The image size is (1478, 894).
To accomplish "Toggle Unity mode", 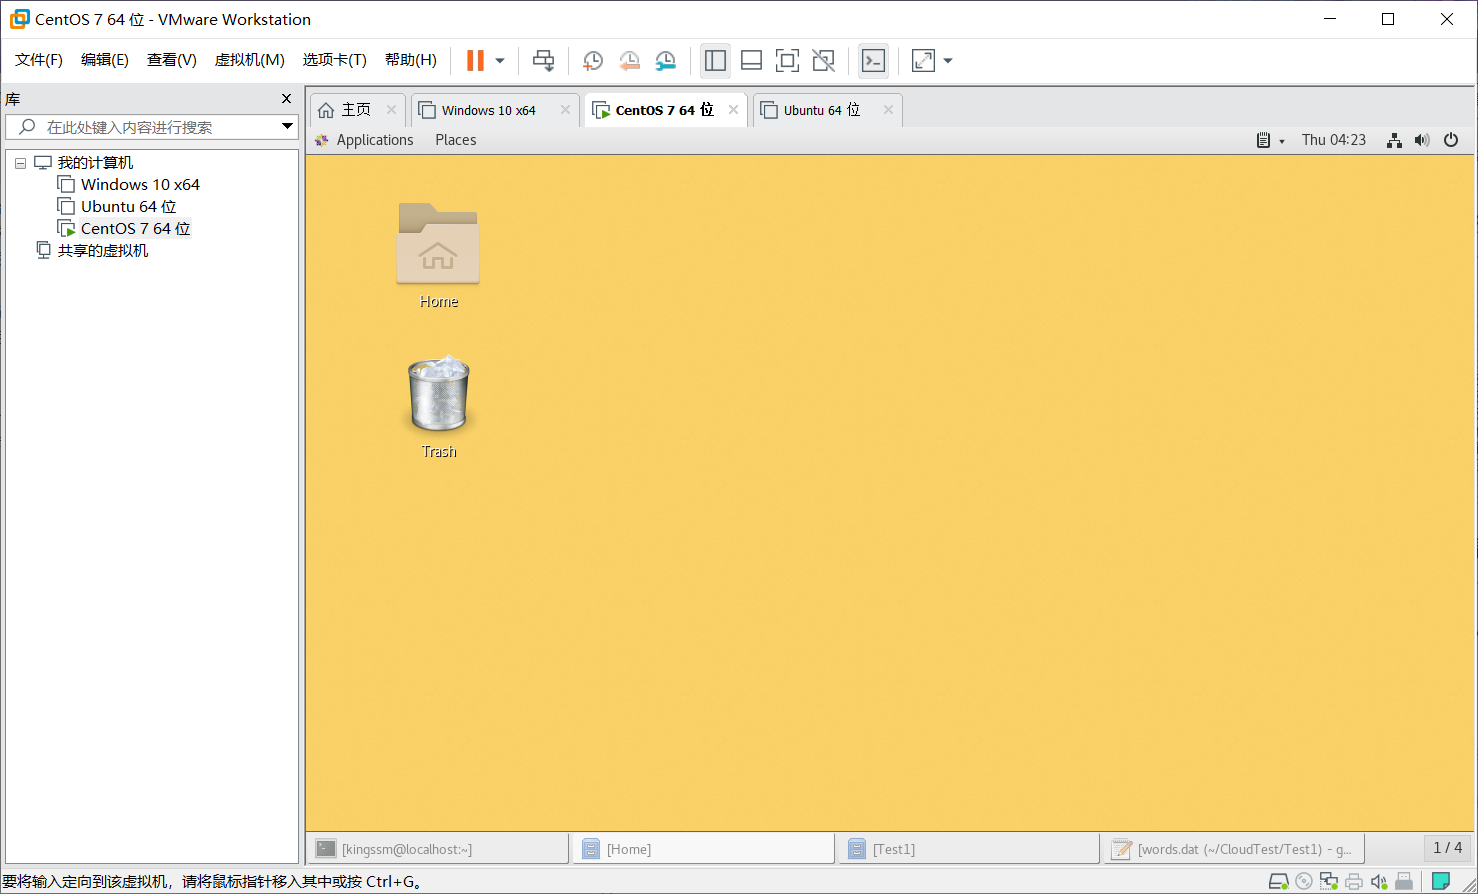I will click(823, 61).
